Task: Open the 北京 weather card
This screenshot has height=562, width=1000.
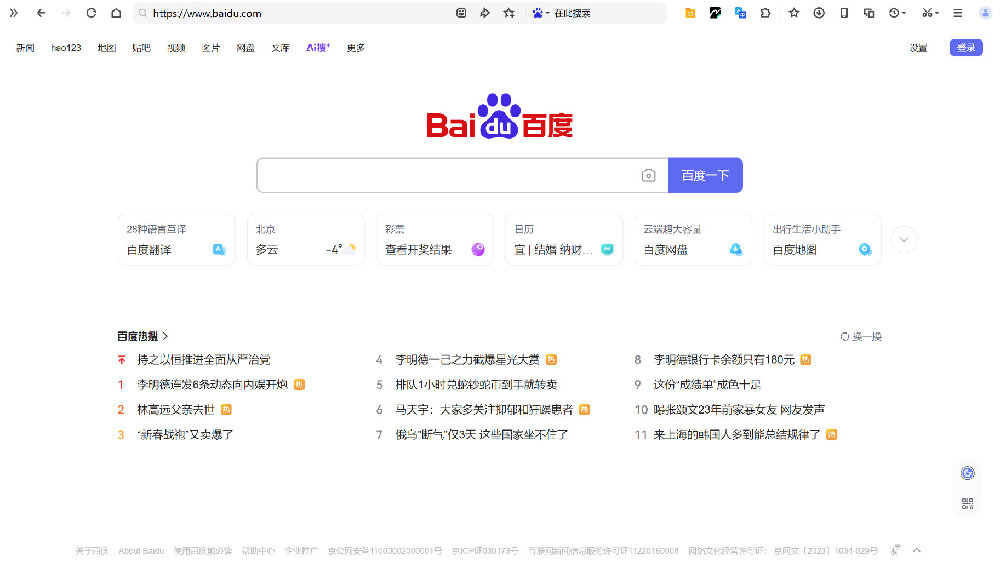Action: pos(305,240)
